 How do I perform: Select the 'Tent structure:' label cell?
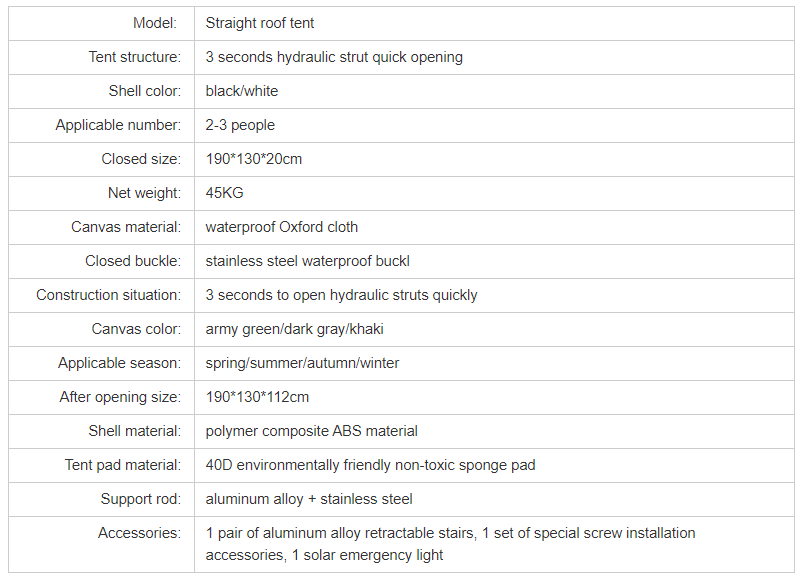(x=102, y=57)
